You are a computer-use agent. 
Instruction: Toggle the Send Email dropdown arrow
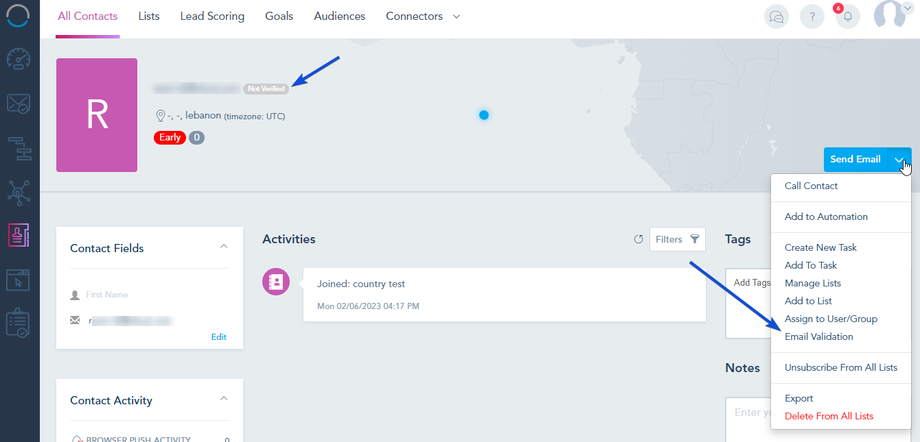click(x=900, y=160)
